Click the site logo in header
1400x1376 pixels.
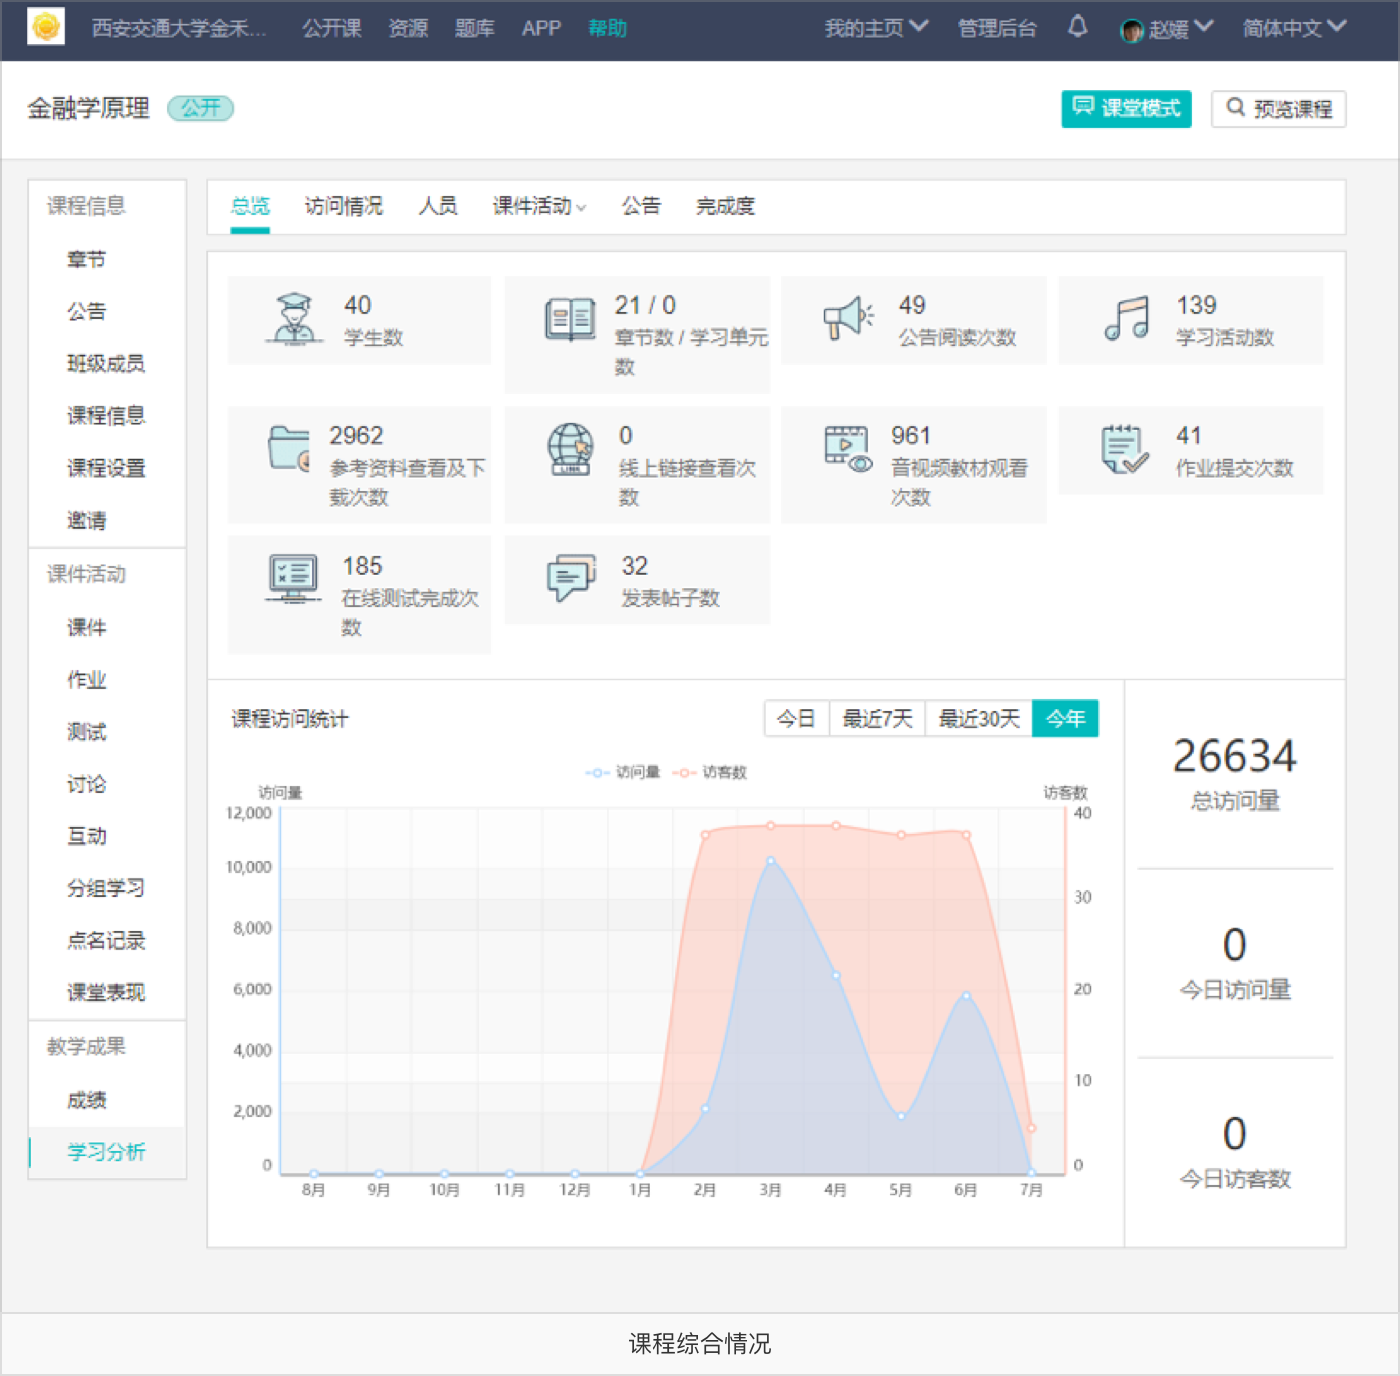pos(46,27)
